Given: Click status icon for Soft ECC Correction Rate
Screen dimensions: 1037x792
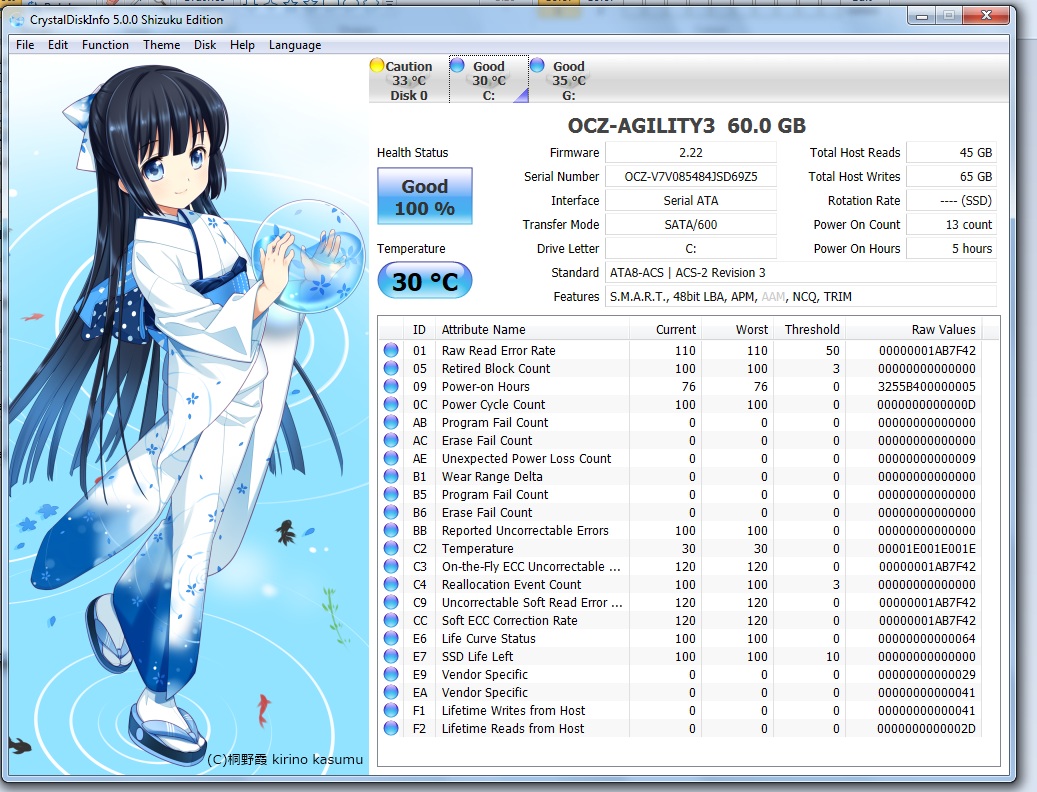Looking at the screenshot, I should 391,620.
